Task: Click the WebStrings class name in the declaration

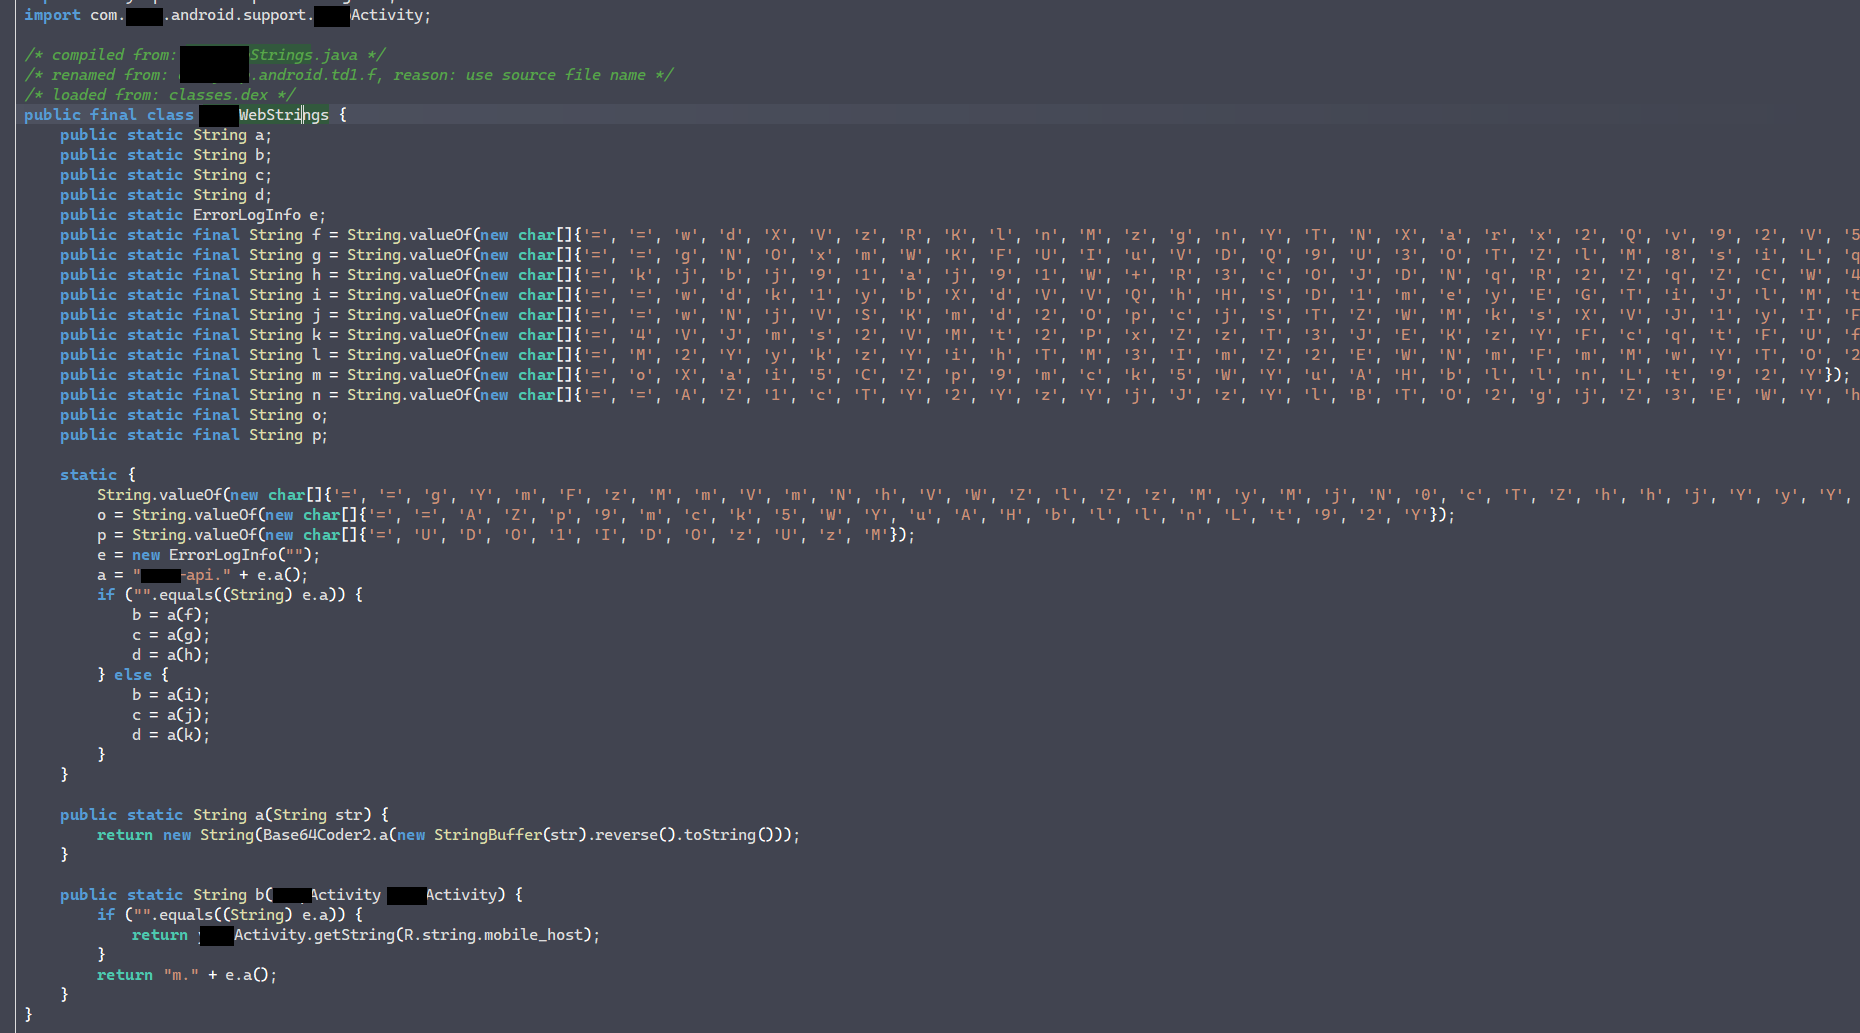Action: (284, 115)
